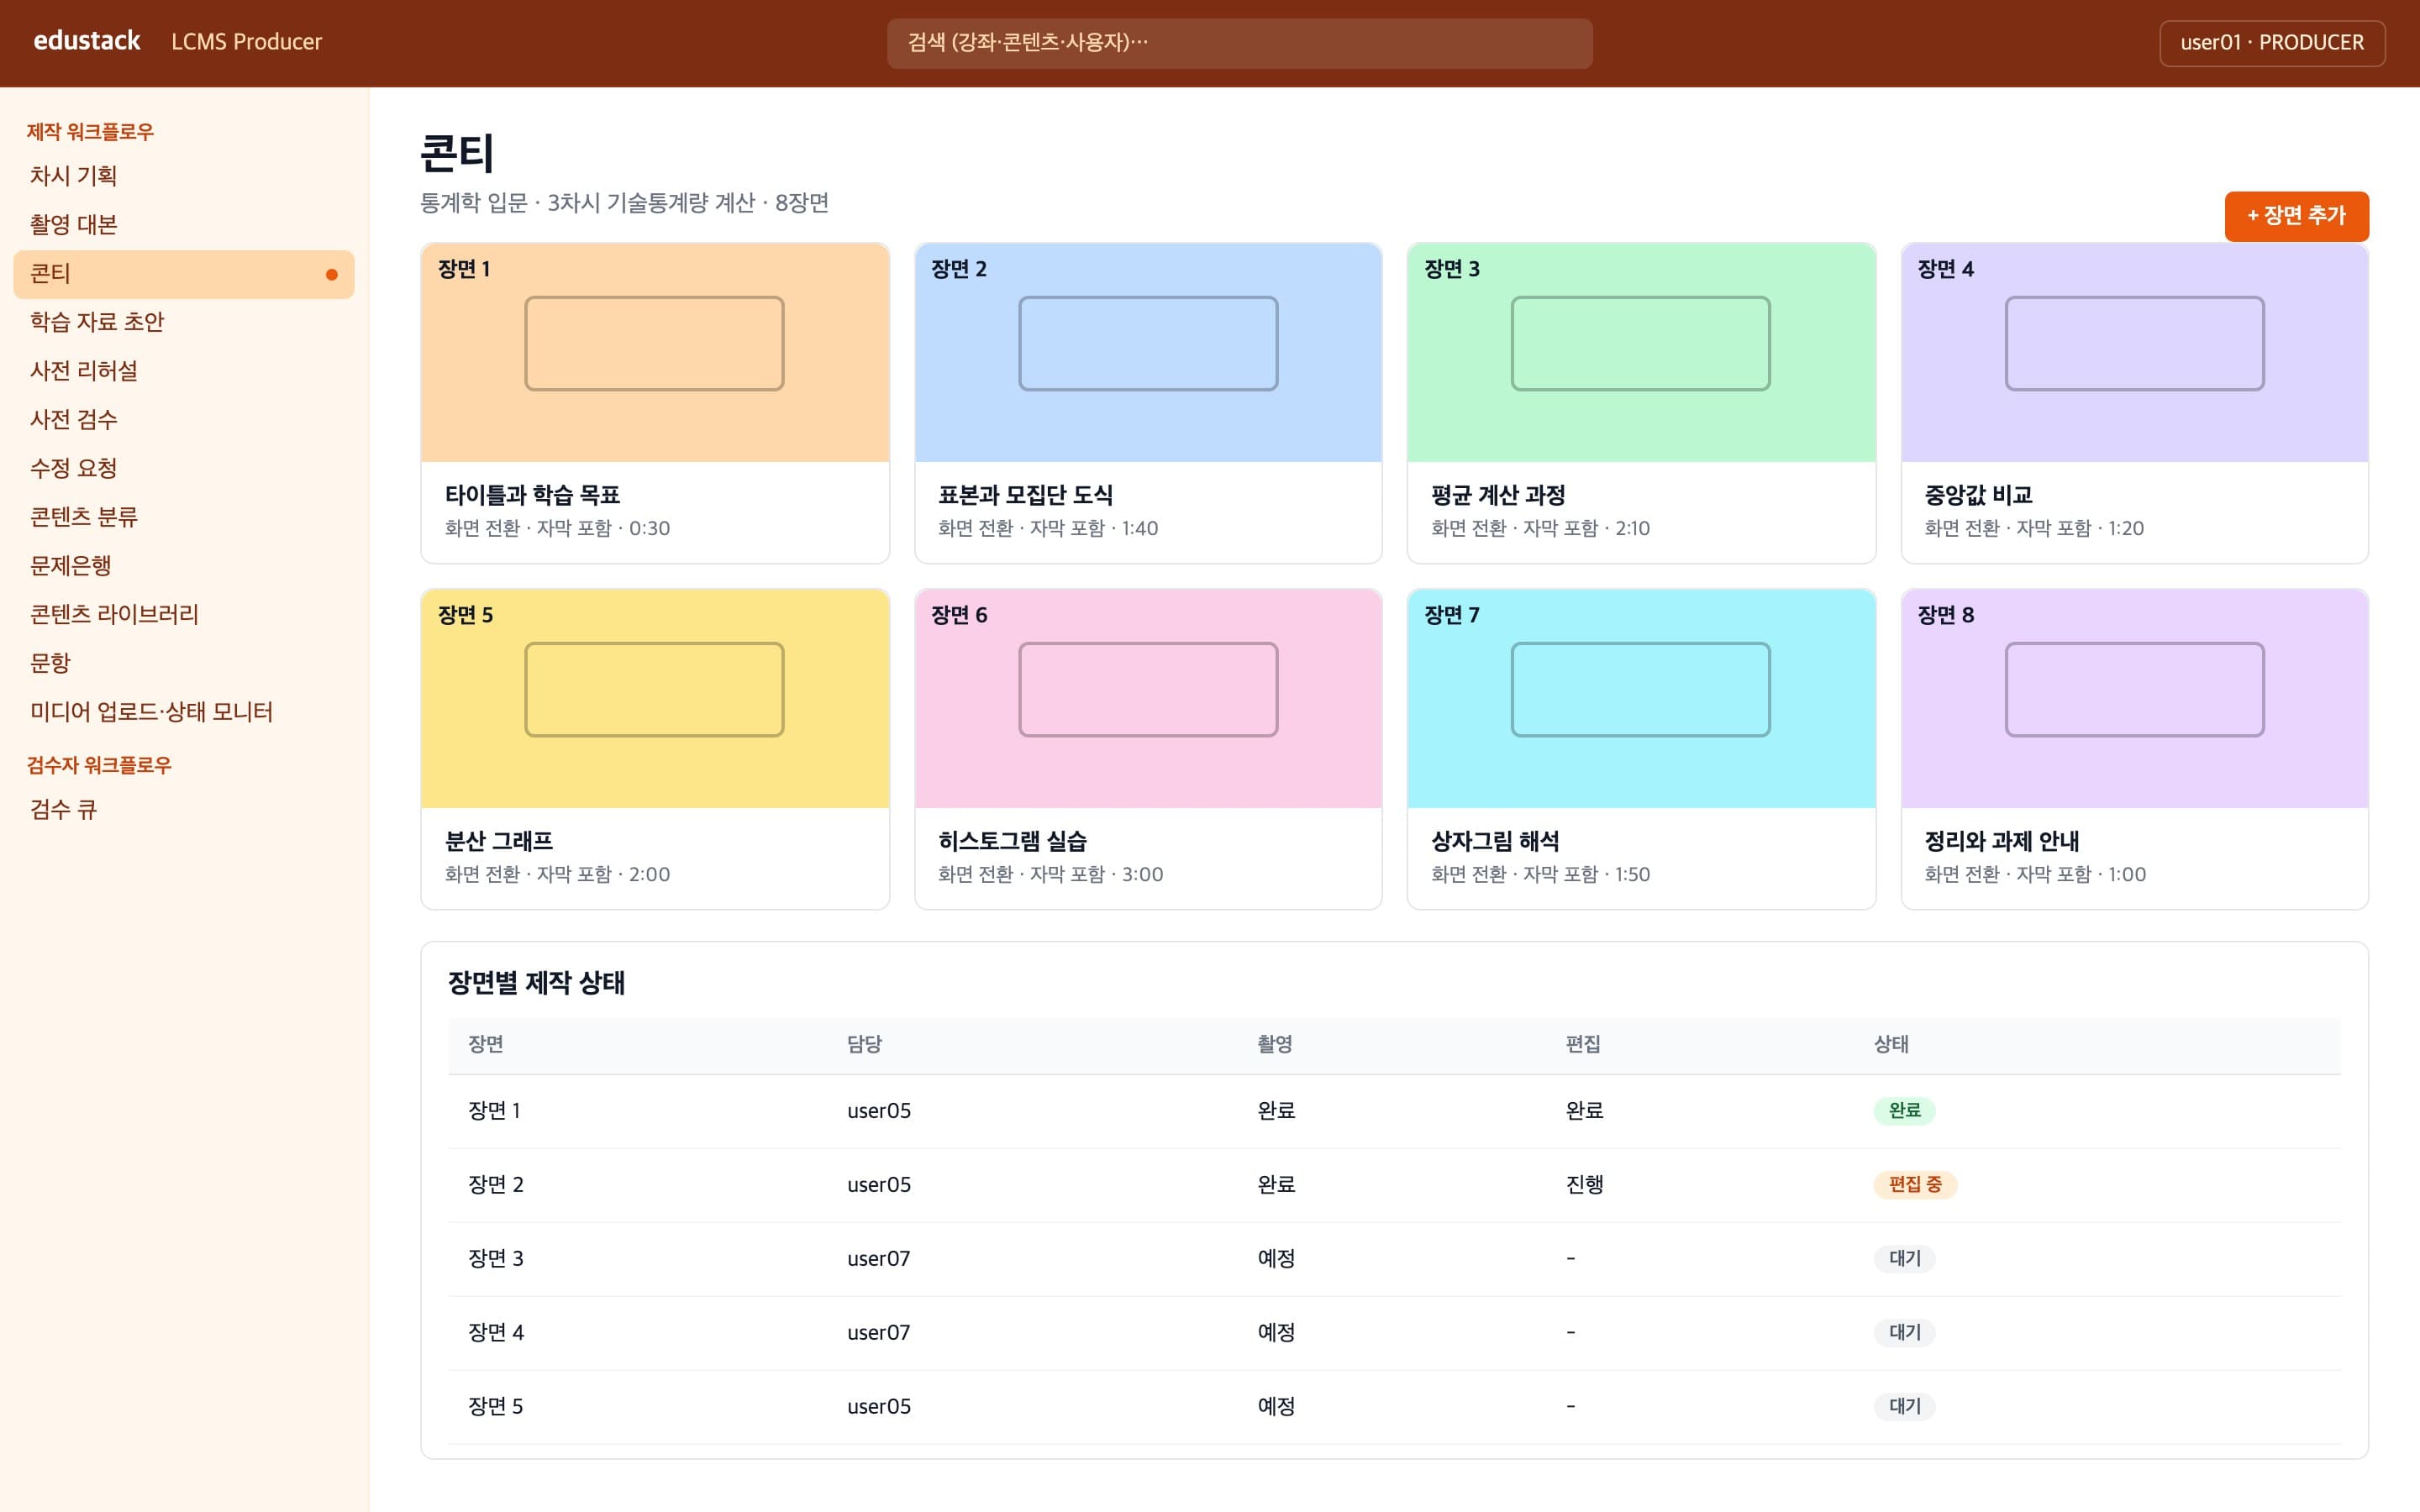Click the 히스토그램 실습 card title

pos(1012,841)
